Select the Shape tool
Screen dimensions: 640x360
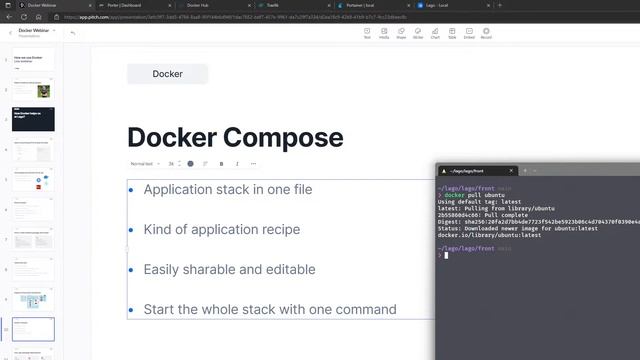tap(401, 33)
